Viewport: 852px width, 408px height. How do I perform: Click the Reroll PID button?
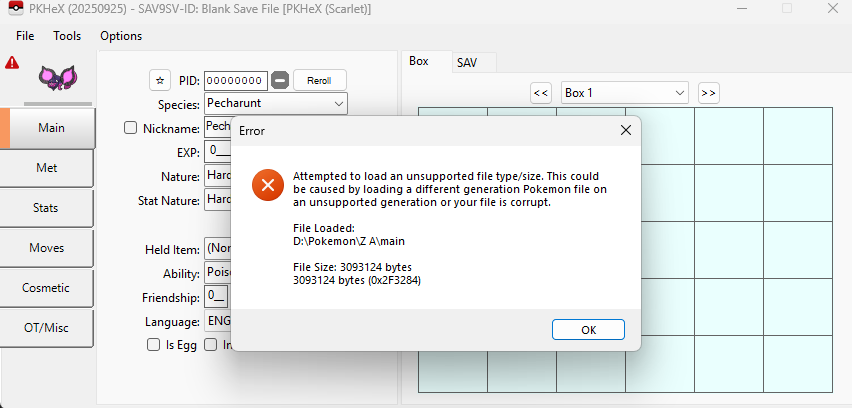click(x=319, y=80)
